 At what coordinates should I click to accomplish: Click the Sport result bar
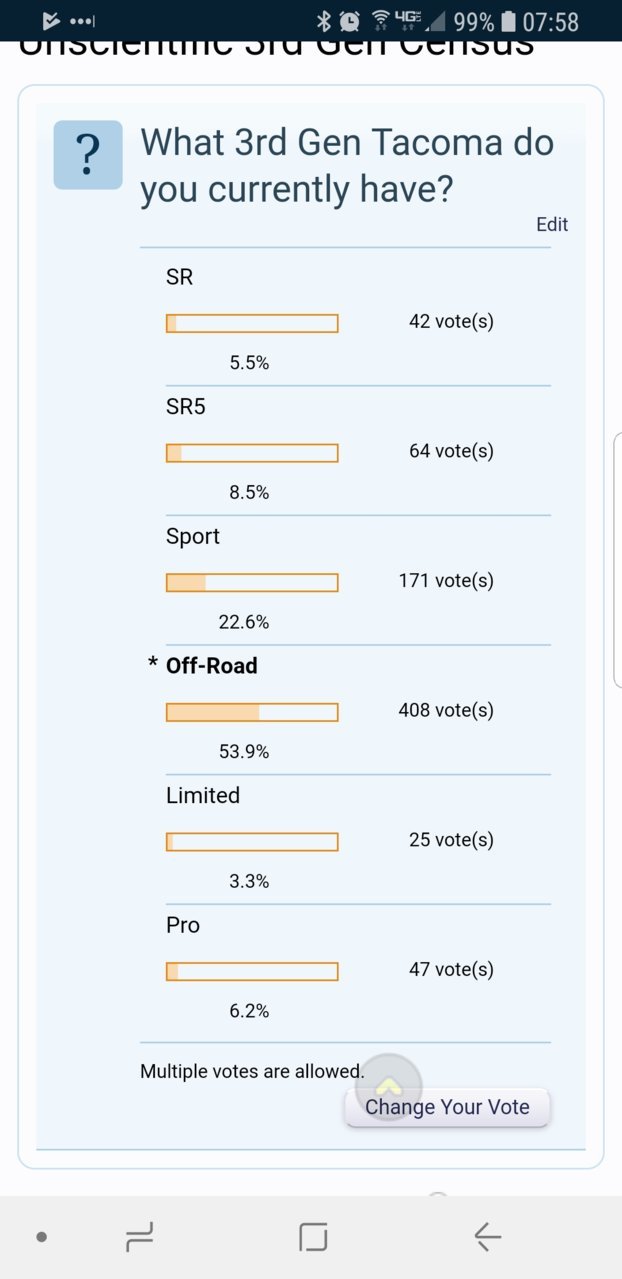(252, 582)
